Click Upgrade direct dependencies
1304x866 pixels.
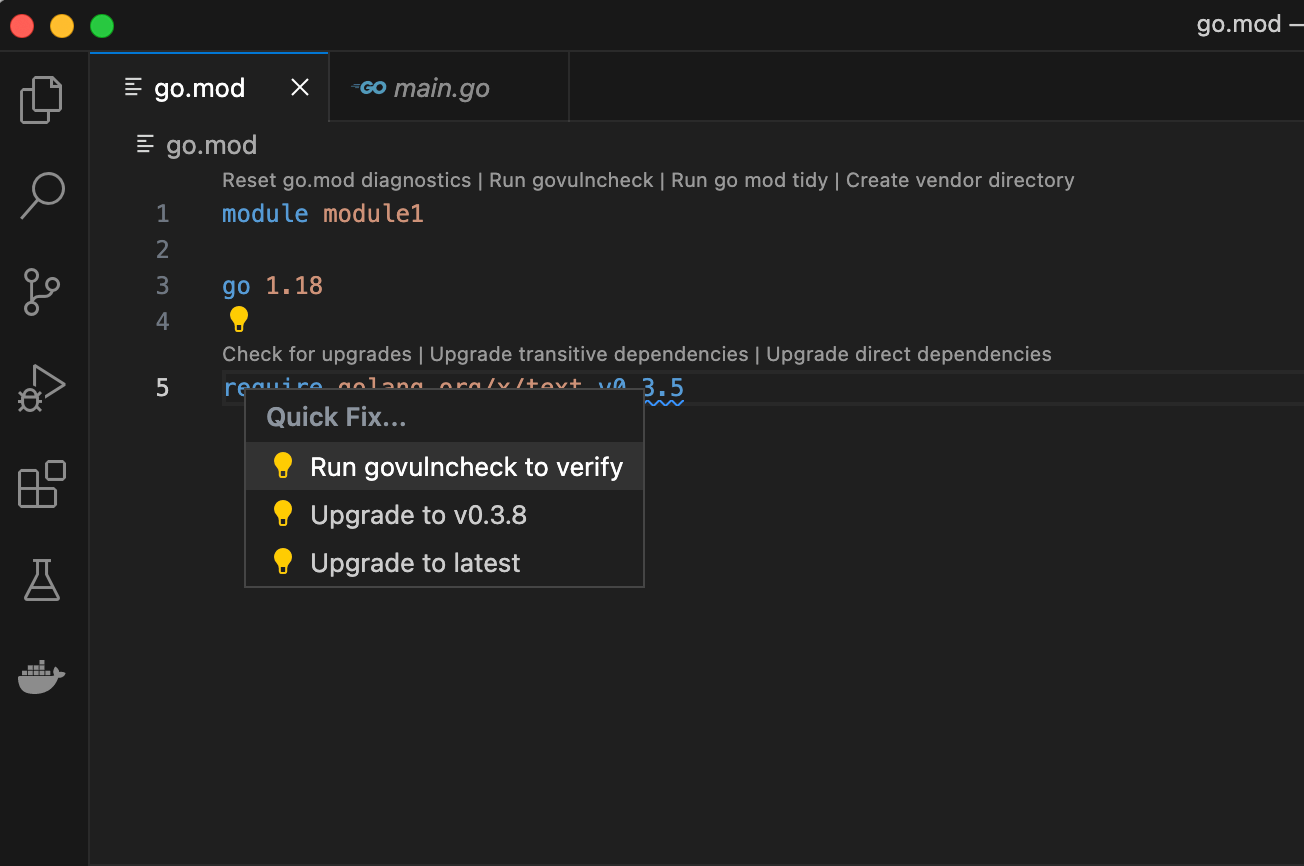pos(908,354)
